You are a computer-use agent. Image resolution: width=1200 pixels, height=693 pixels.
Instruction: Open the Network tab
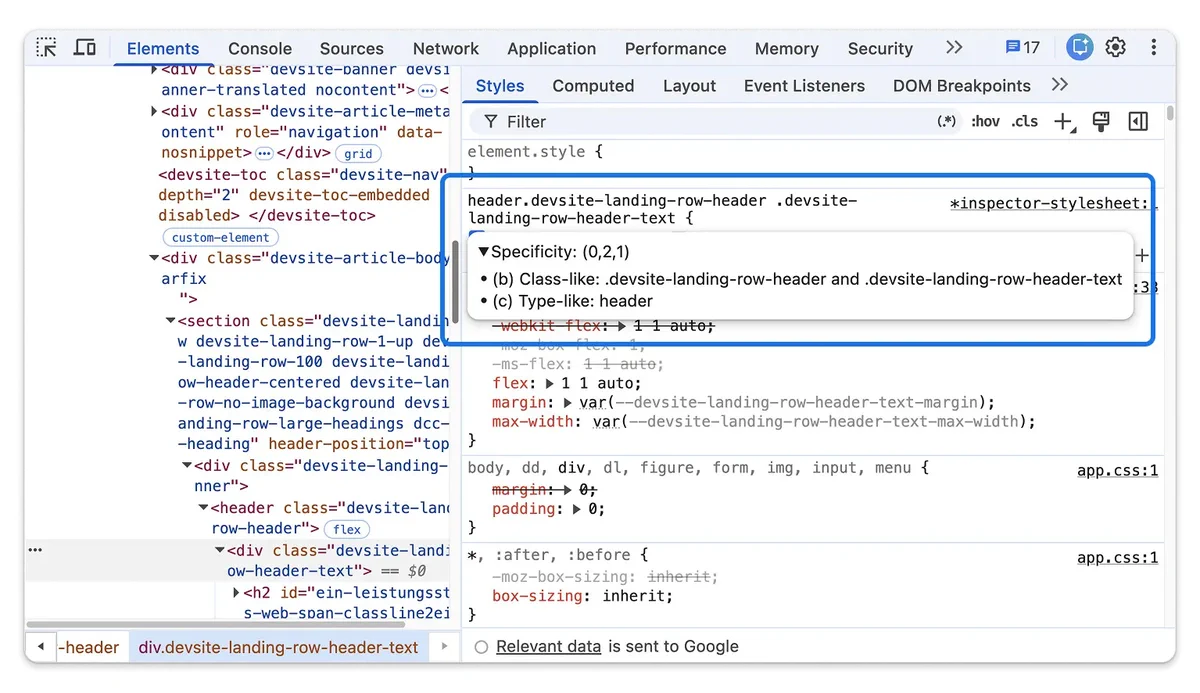tap(446, 48)
